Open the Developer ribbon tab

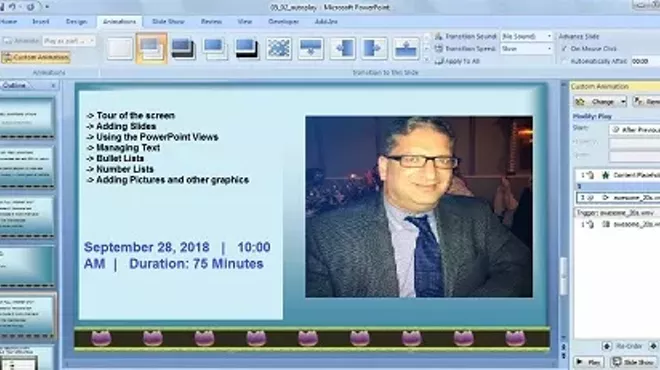[283, 21]
